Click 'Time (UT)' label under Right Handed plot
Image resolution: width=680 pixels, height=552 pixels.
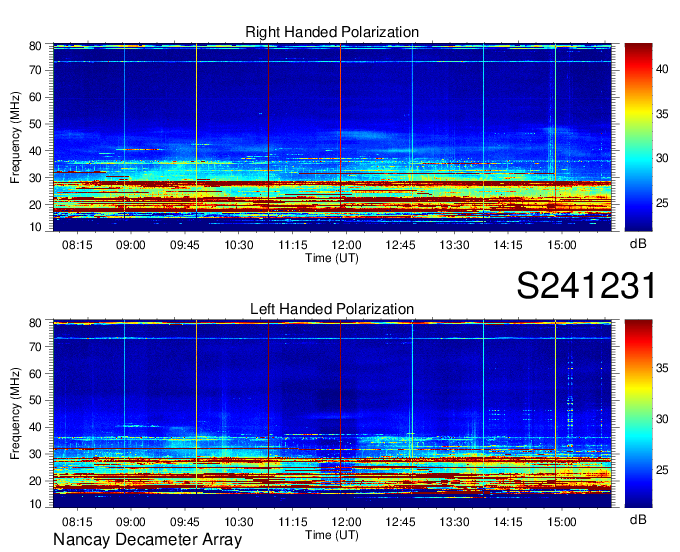332,258
